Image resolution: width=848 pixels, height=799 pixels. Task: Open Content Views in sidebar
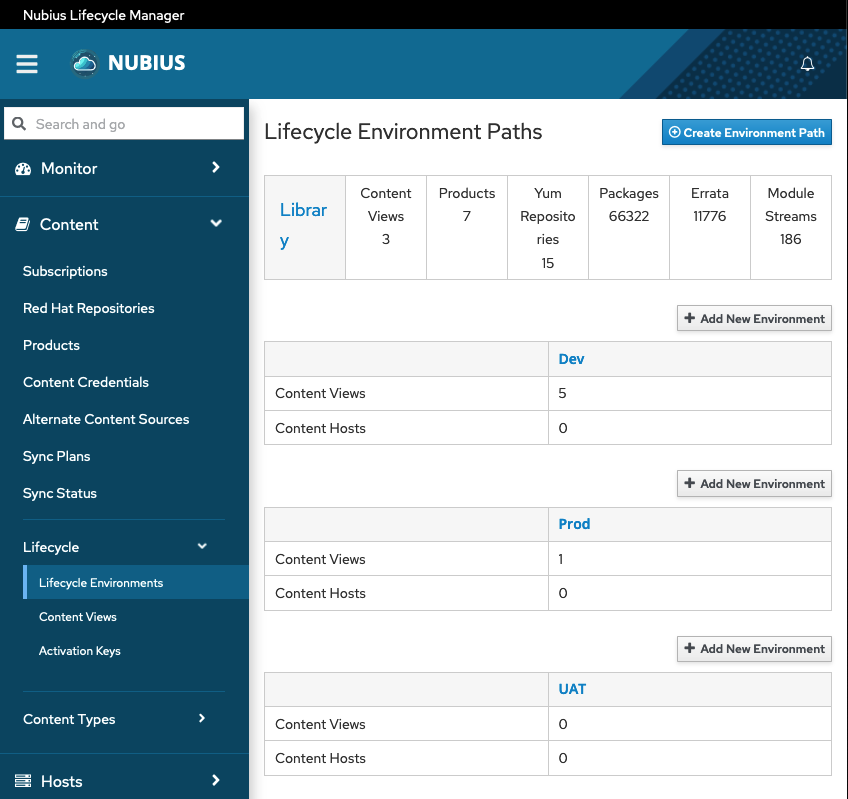click(78, 617)
